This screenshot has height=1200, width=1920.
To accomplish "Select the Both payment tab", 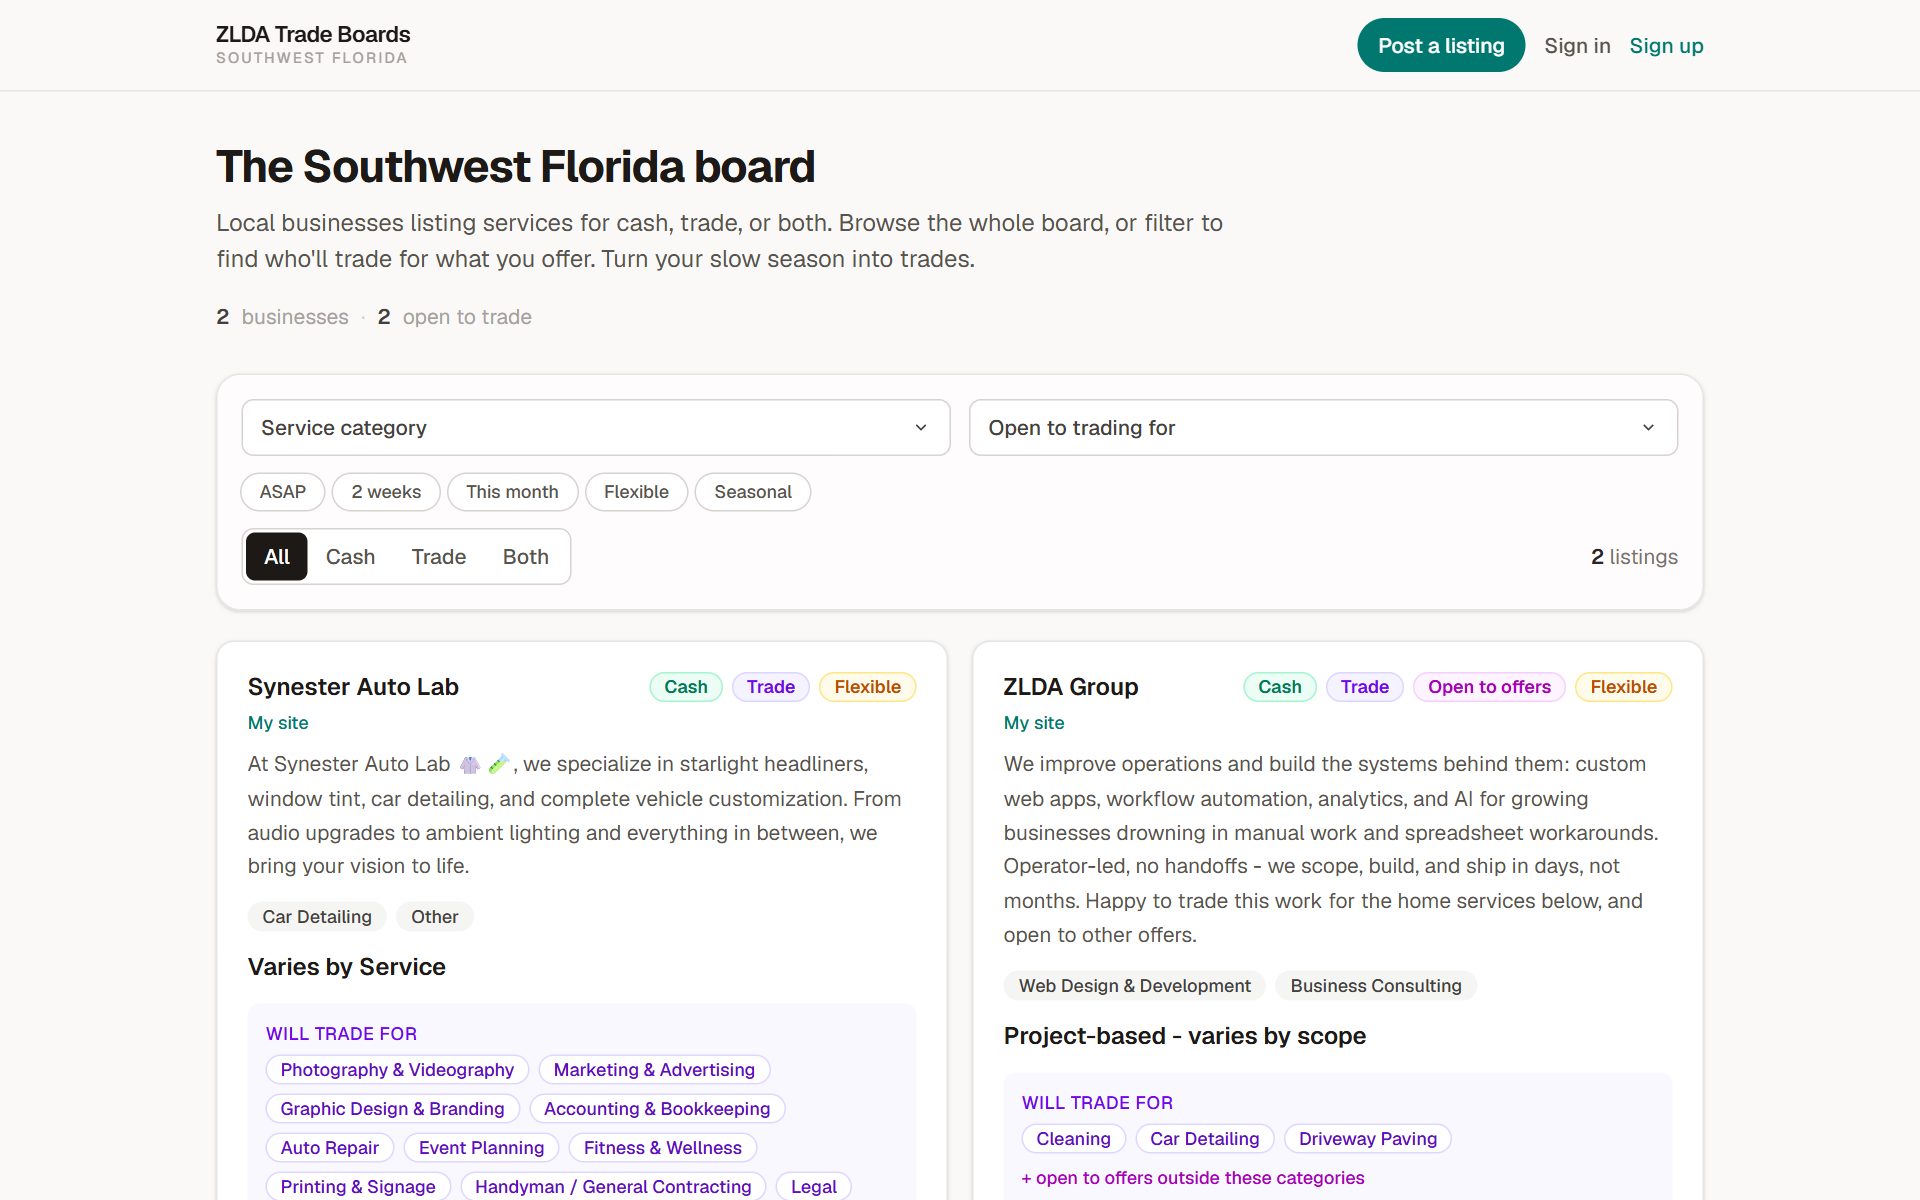I will [526, 557].
